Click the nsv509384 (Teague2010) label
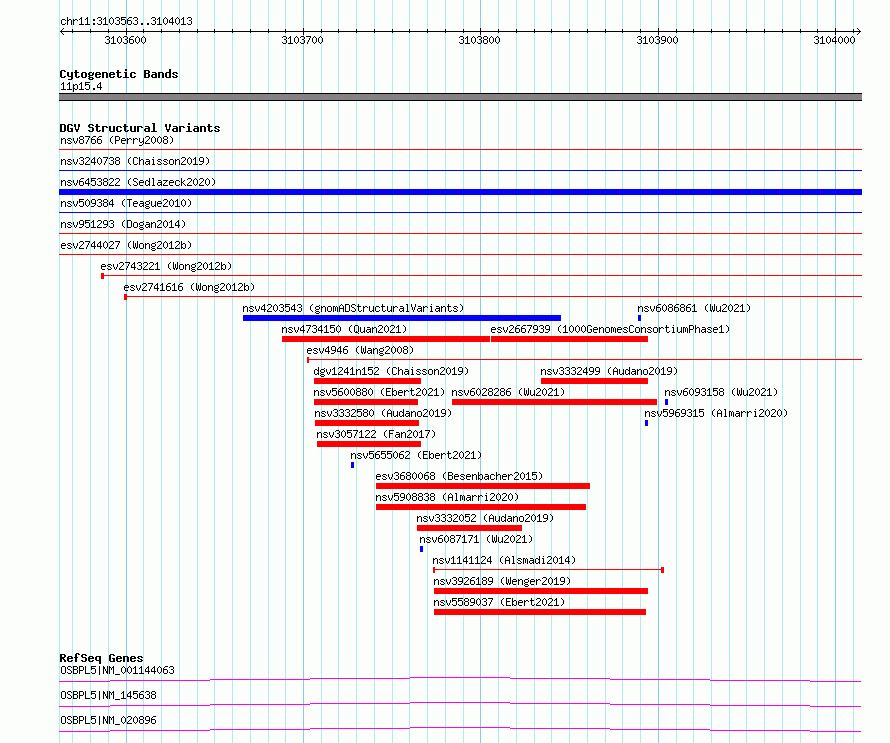This screenshot has height=743, width=890. pyautogui.click(x=126, y=203)
